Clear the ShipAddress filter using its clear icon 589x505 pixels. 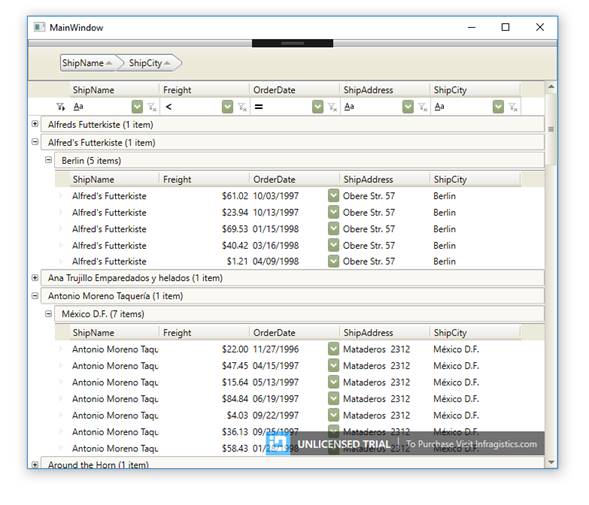(x=423, y=107)
